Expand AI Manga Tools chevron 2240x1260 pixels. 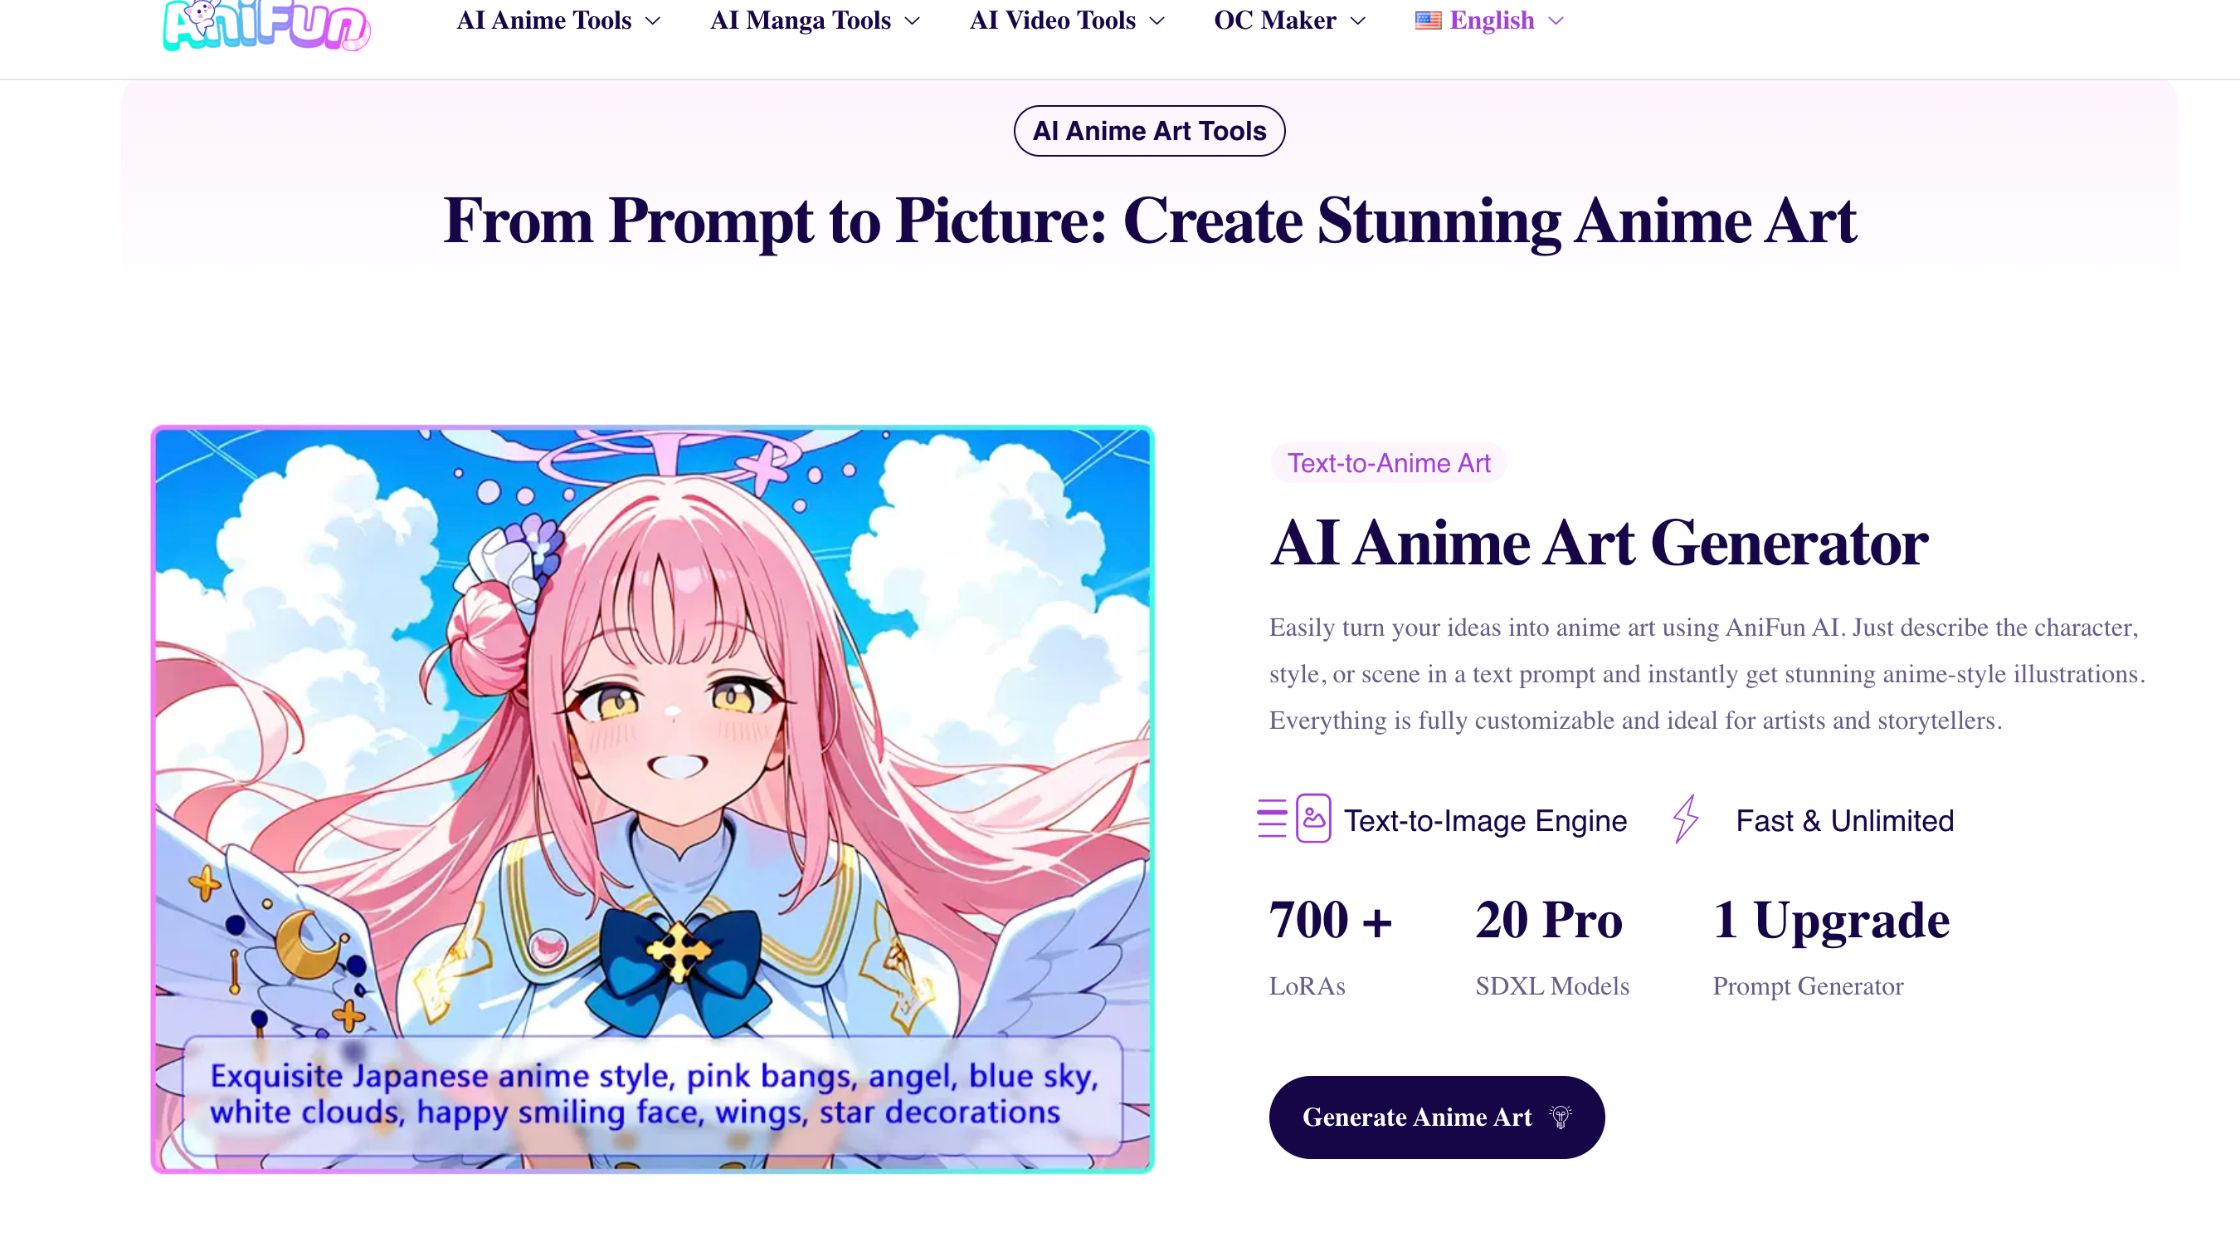click(x=912, y=21)
